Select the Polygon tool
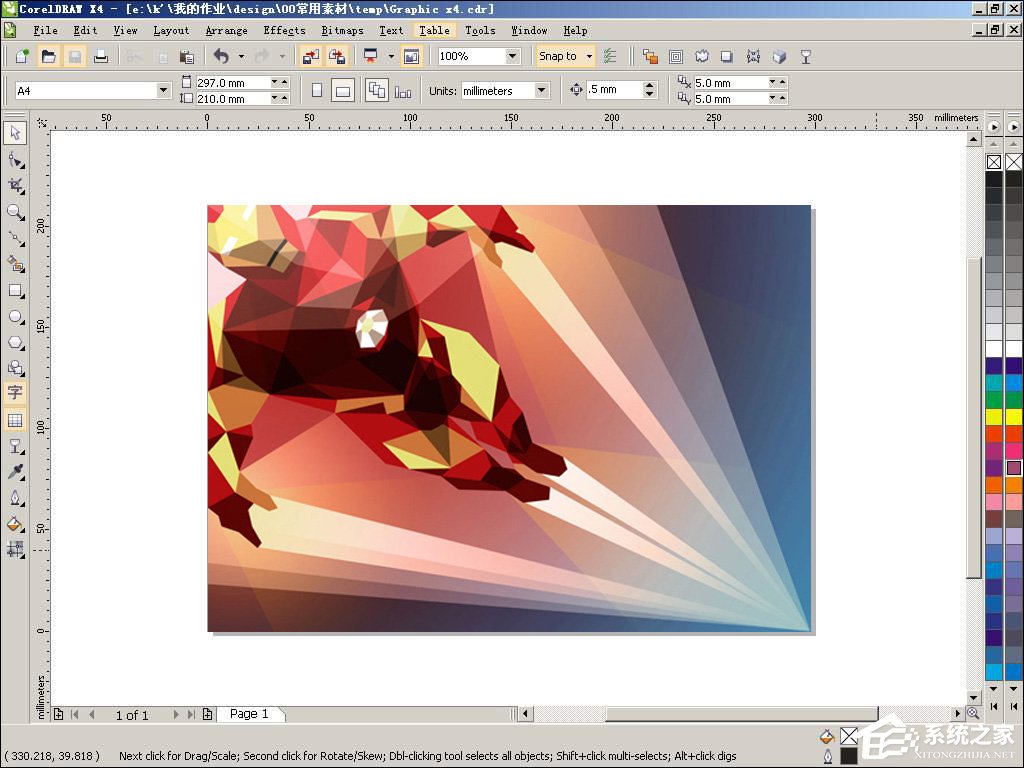 (x=15, y=342)
